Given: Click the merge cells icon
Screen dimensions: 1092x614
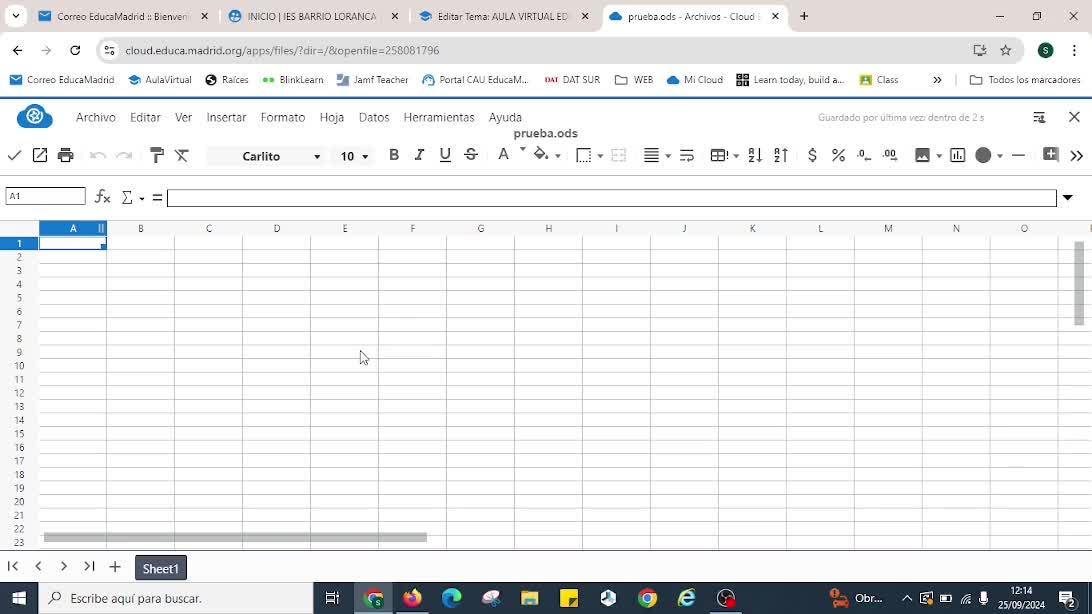Looking at the screenshot, I should [618, 155].
